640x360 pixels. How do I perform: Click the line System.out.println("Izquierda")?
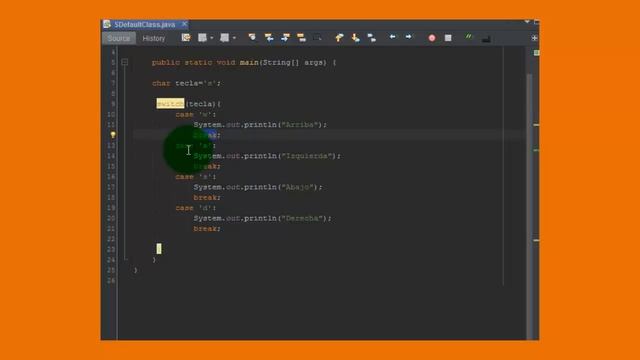click(267, 156)
